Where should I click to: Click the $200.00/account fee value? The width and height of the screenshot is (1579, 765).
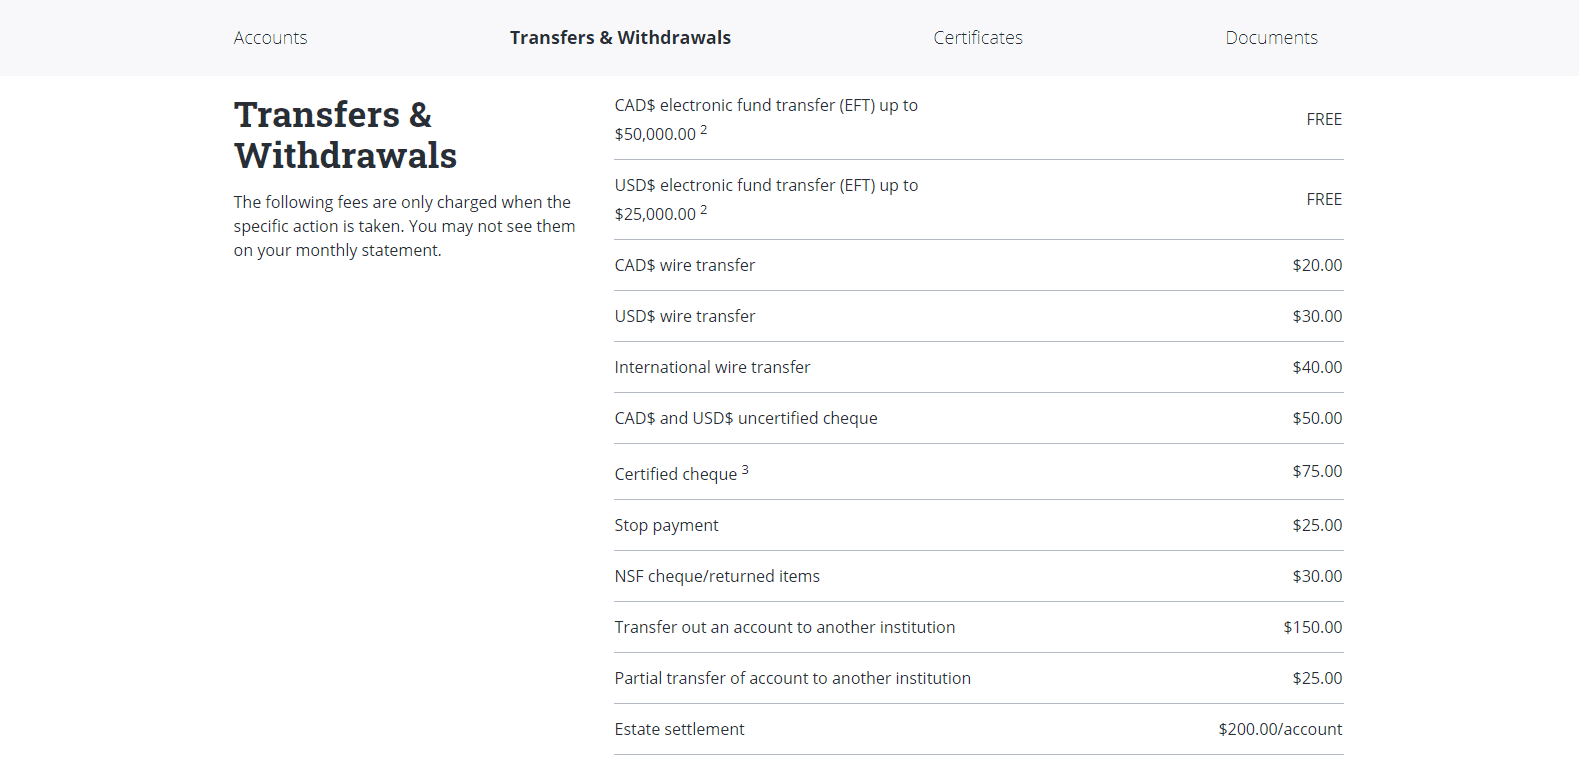click(1281, 729)
